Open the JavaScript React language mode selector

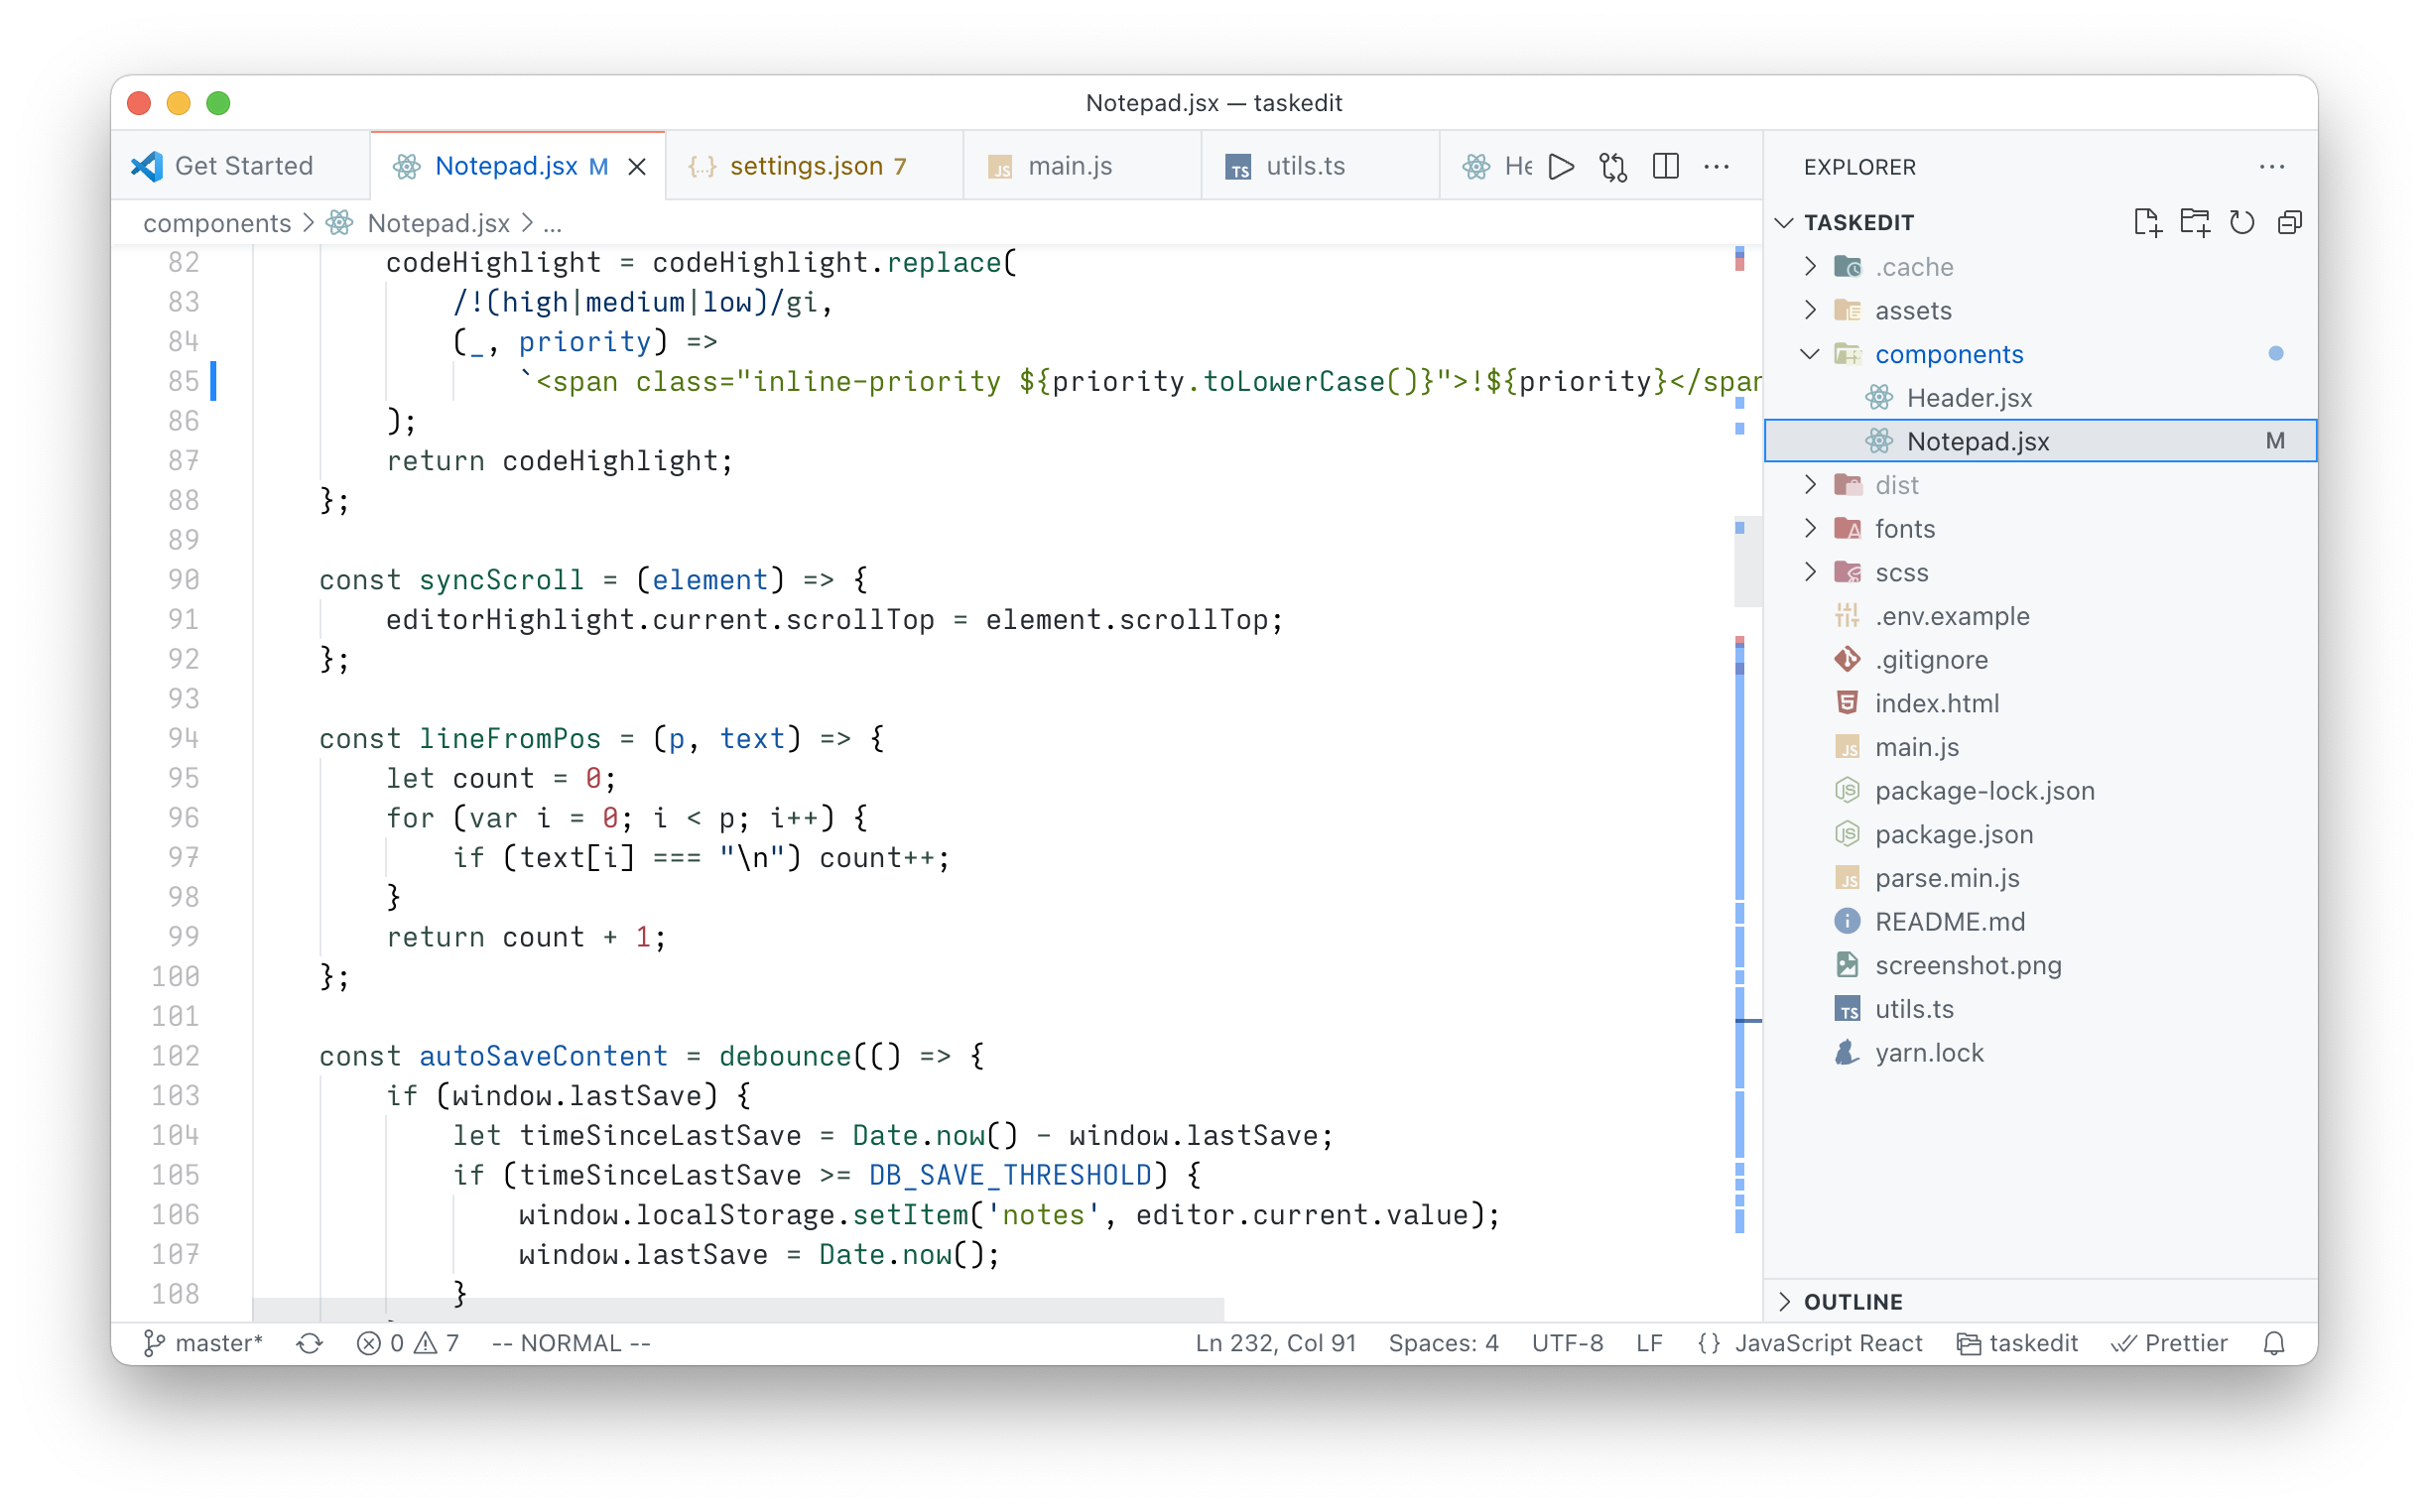(x=1827, y=1343)
